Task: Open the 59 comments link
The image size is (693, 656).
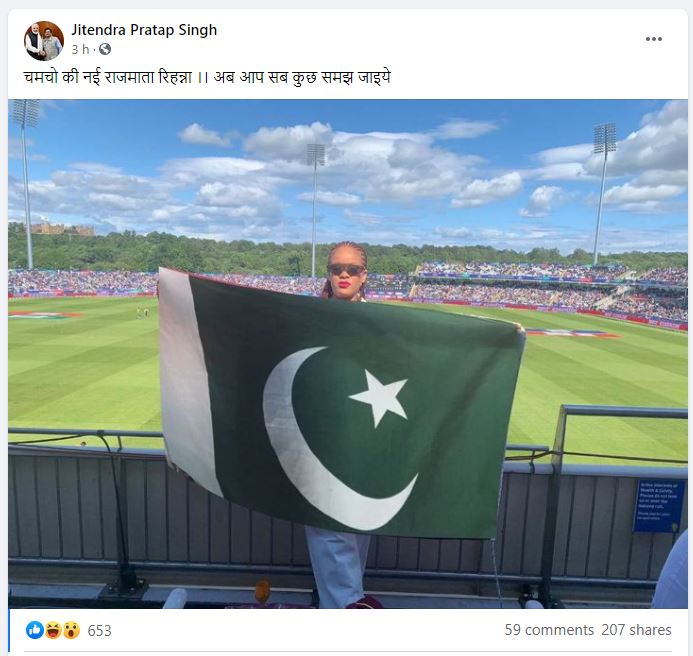Action: 549,629
